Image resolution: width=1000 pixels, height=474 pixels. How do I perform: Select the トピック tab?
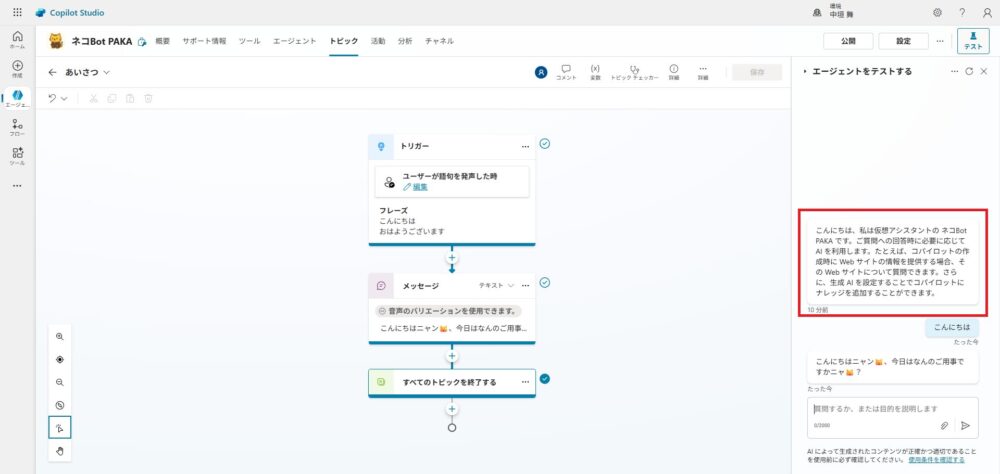click(x=344, y=41)
